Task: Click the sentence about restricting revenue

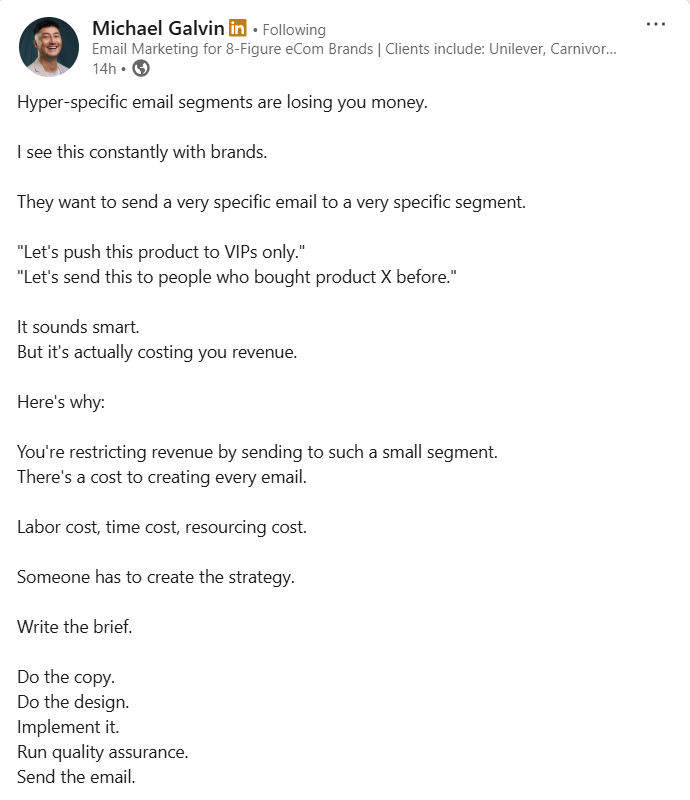Action: pyautogui.click(x=257, y=452)
